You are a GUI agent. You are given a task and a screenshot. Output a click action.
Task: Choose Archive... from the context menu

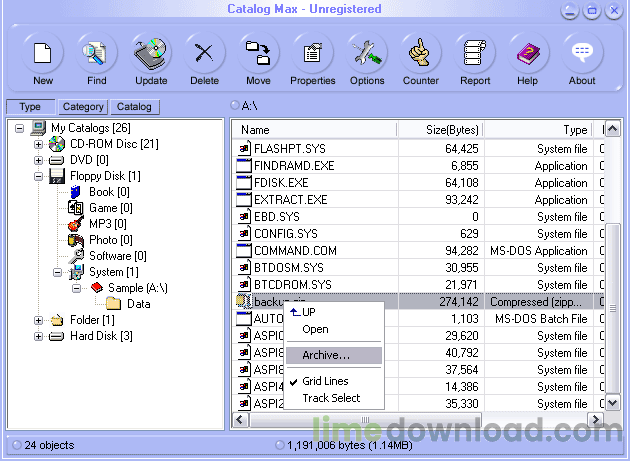(x=326, y=355)
